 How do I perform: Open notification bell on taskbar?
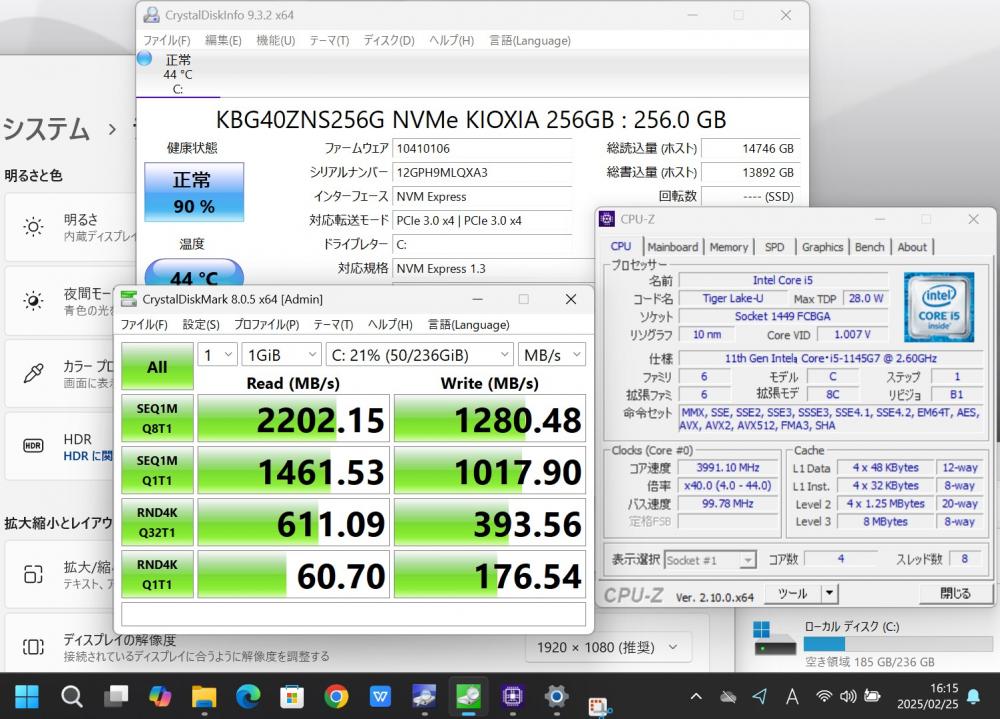click(973, 696)
